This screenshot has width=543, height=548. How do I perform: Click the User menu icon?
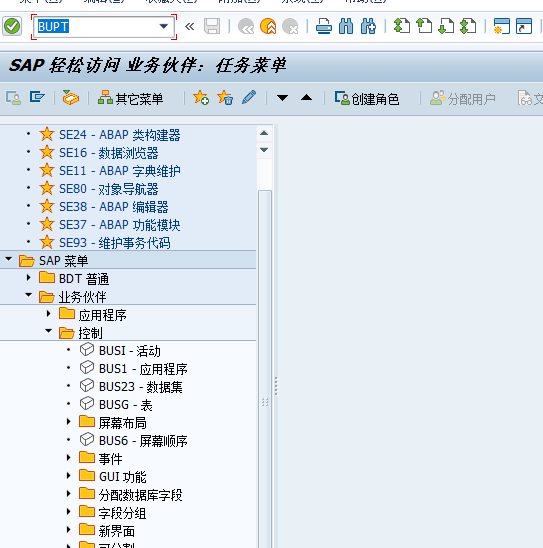14,98
